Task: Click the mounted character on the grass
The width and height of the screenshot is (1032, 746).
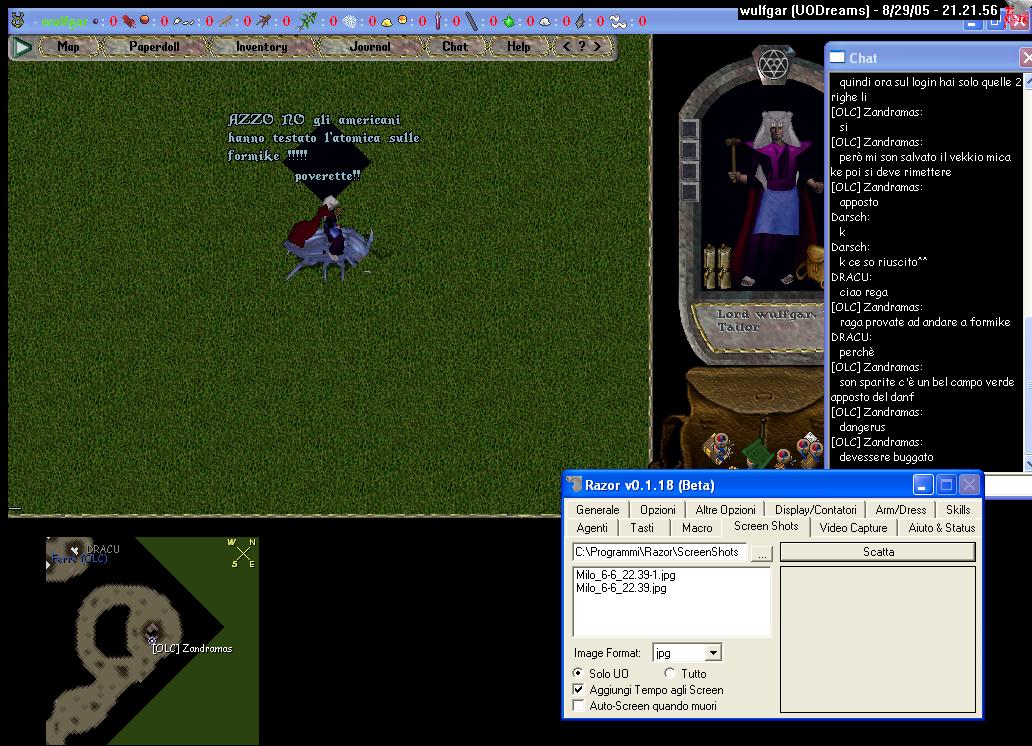Action: (x=328, y=238)
